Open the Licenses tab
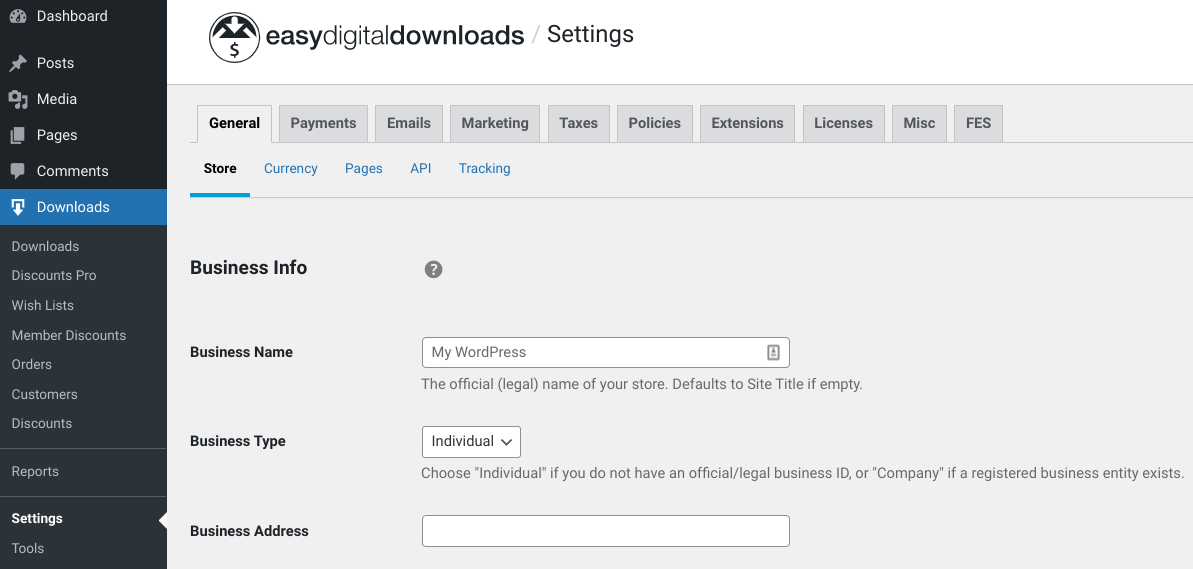Image resolution: width=1193 pixels, height=569 pixels. (x=843, y=123)
